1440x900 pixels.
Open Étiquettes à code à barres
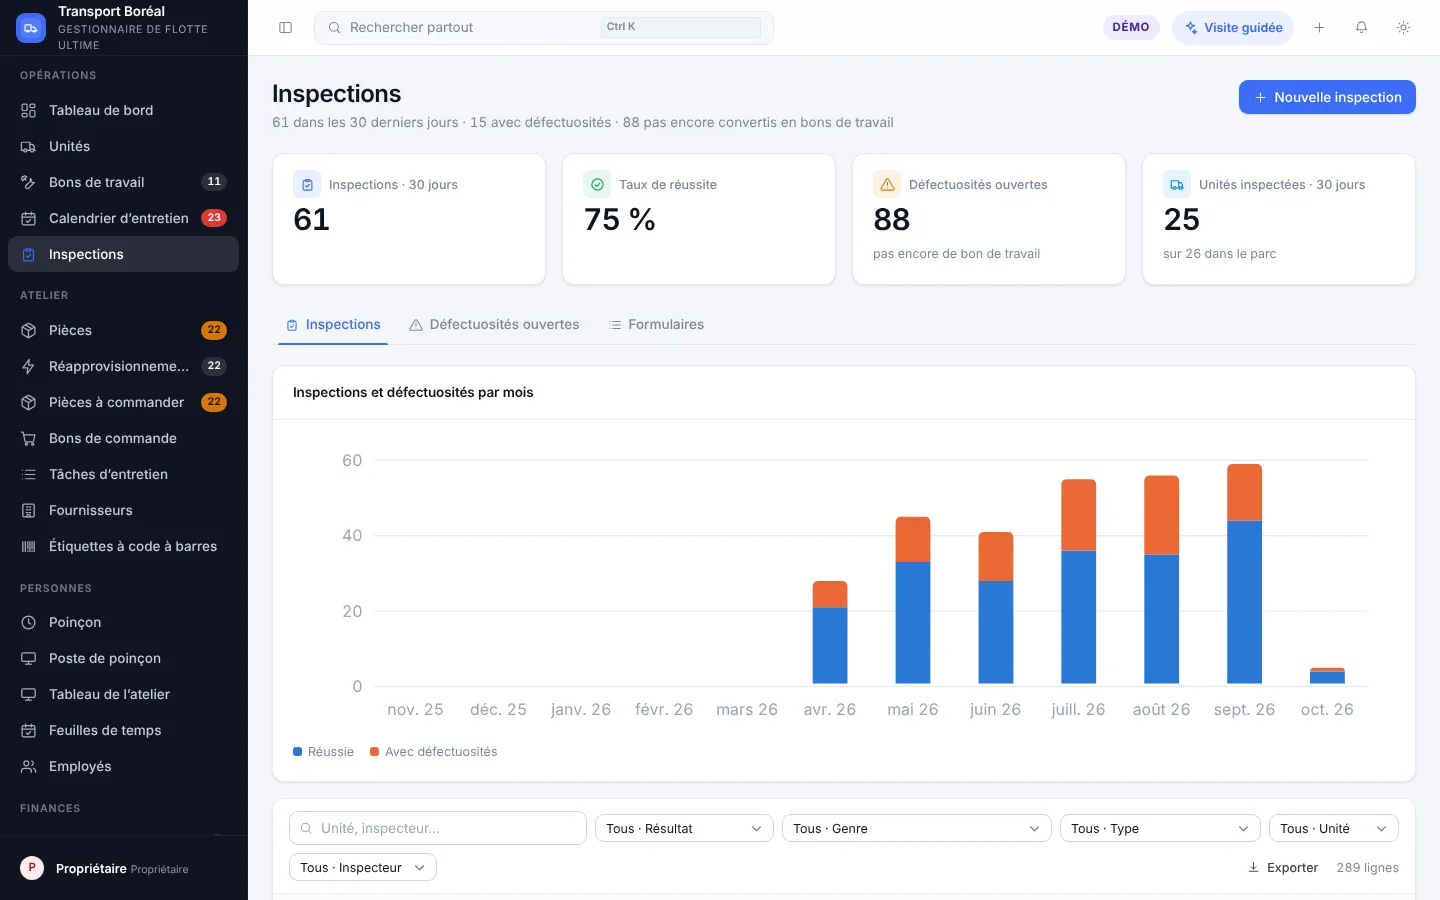point(123,546)
